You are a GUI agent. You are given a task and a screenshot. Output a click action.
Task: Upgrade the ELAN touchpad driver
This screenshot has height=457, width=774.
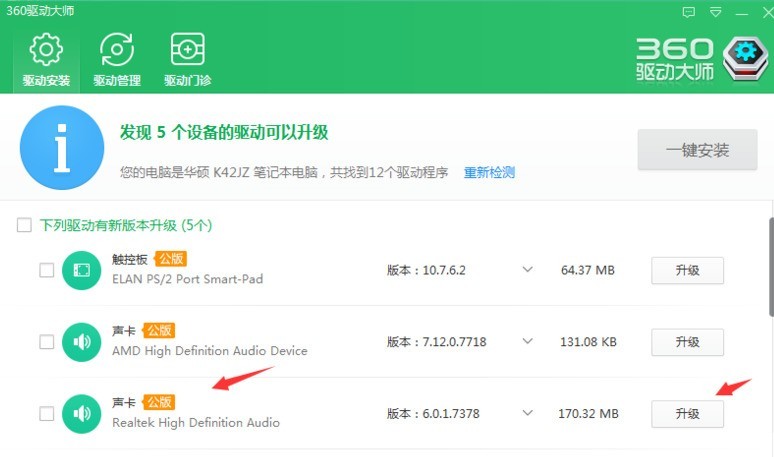pyautogui.click(x=688, y=270)
